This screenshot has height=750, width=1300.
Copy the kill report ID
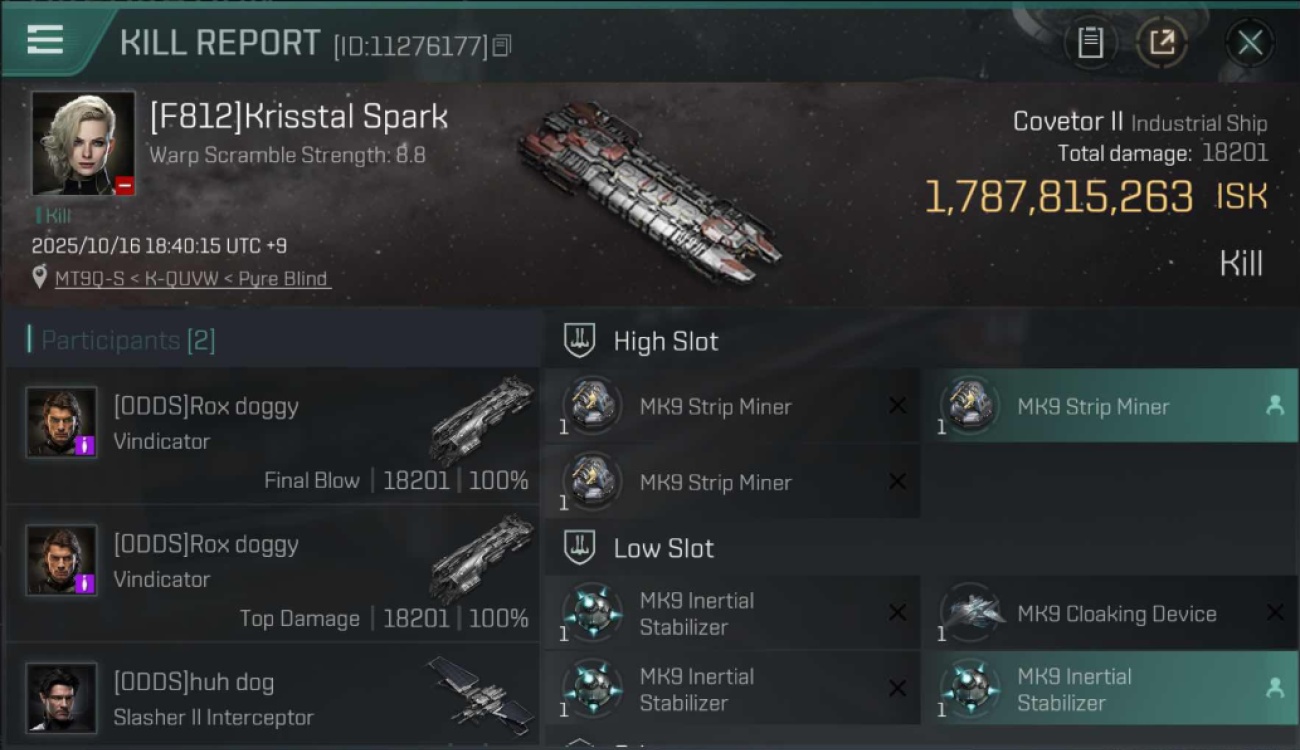(502, 45)
